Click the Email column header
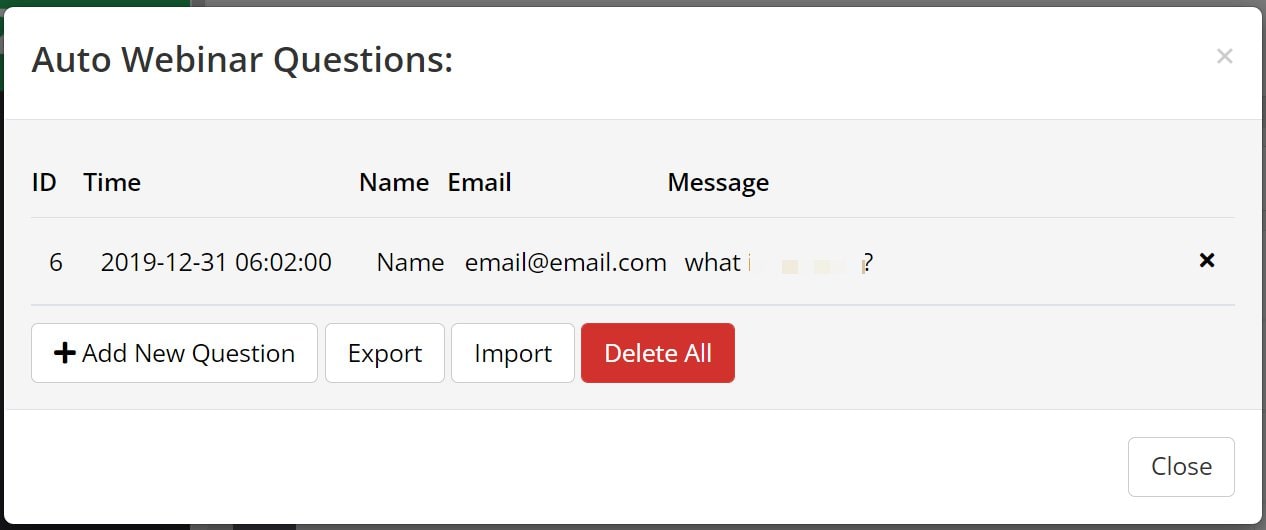The image size is (1266, 530). pos(479,182)
